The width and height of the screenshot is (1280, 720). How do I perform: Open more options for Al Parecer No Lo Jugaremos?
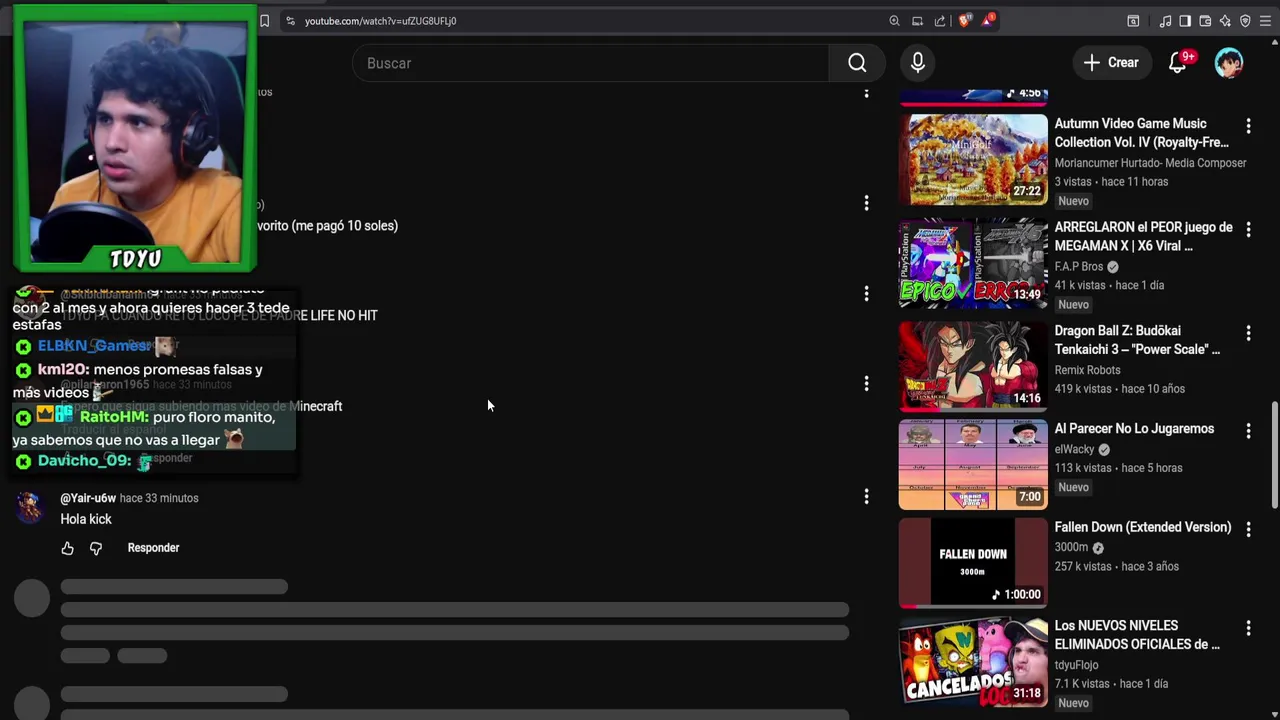tap(1248, 431)
